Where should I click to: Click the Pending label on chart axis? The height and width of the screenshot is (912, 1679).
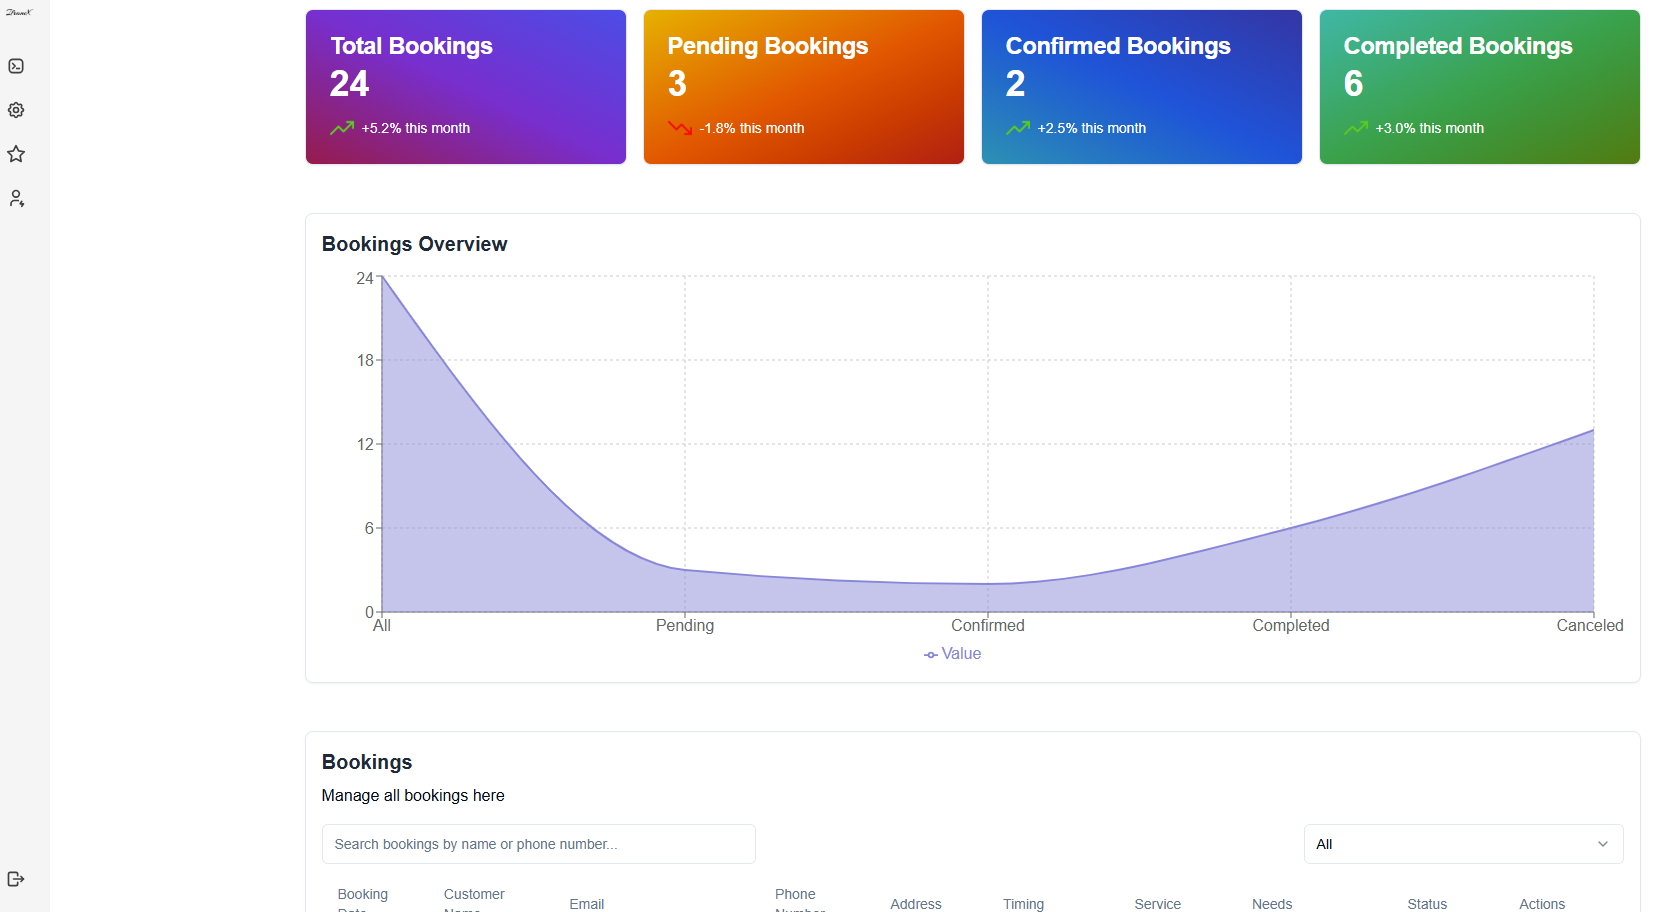(685, 626)
